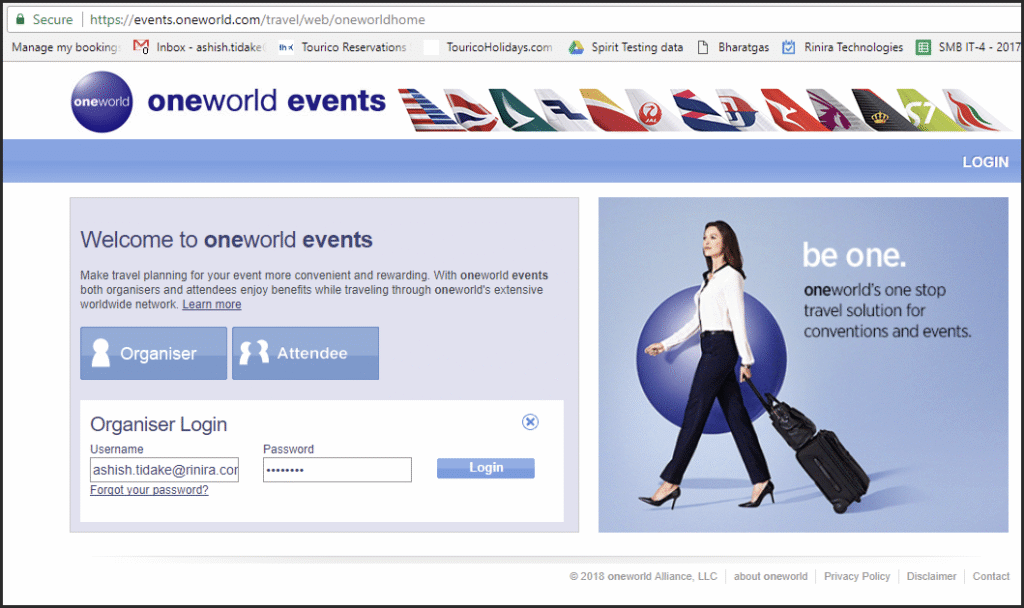Click the secure padlock icon in address bar

point(20,19)
